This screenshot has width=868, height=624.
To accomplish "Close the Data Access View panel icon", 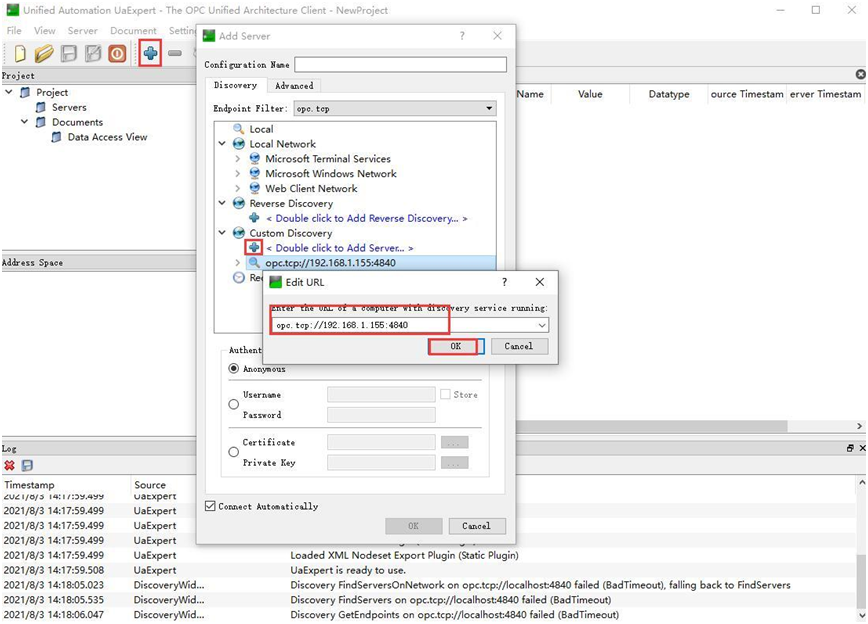I will click(x=860, y=74).
